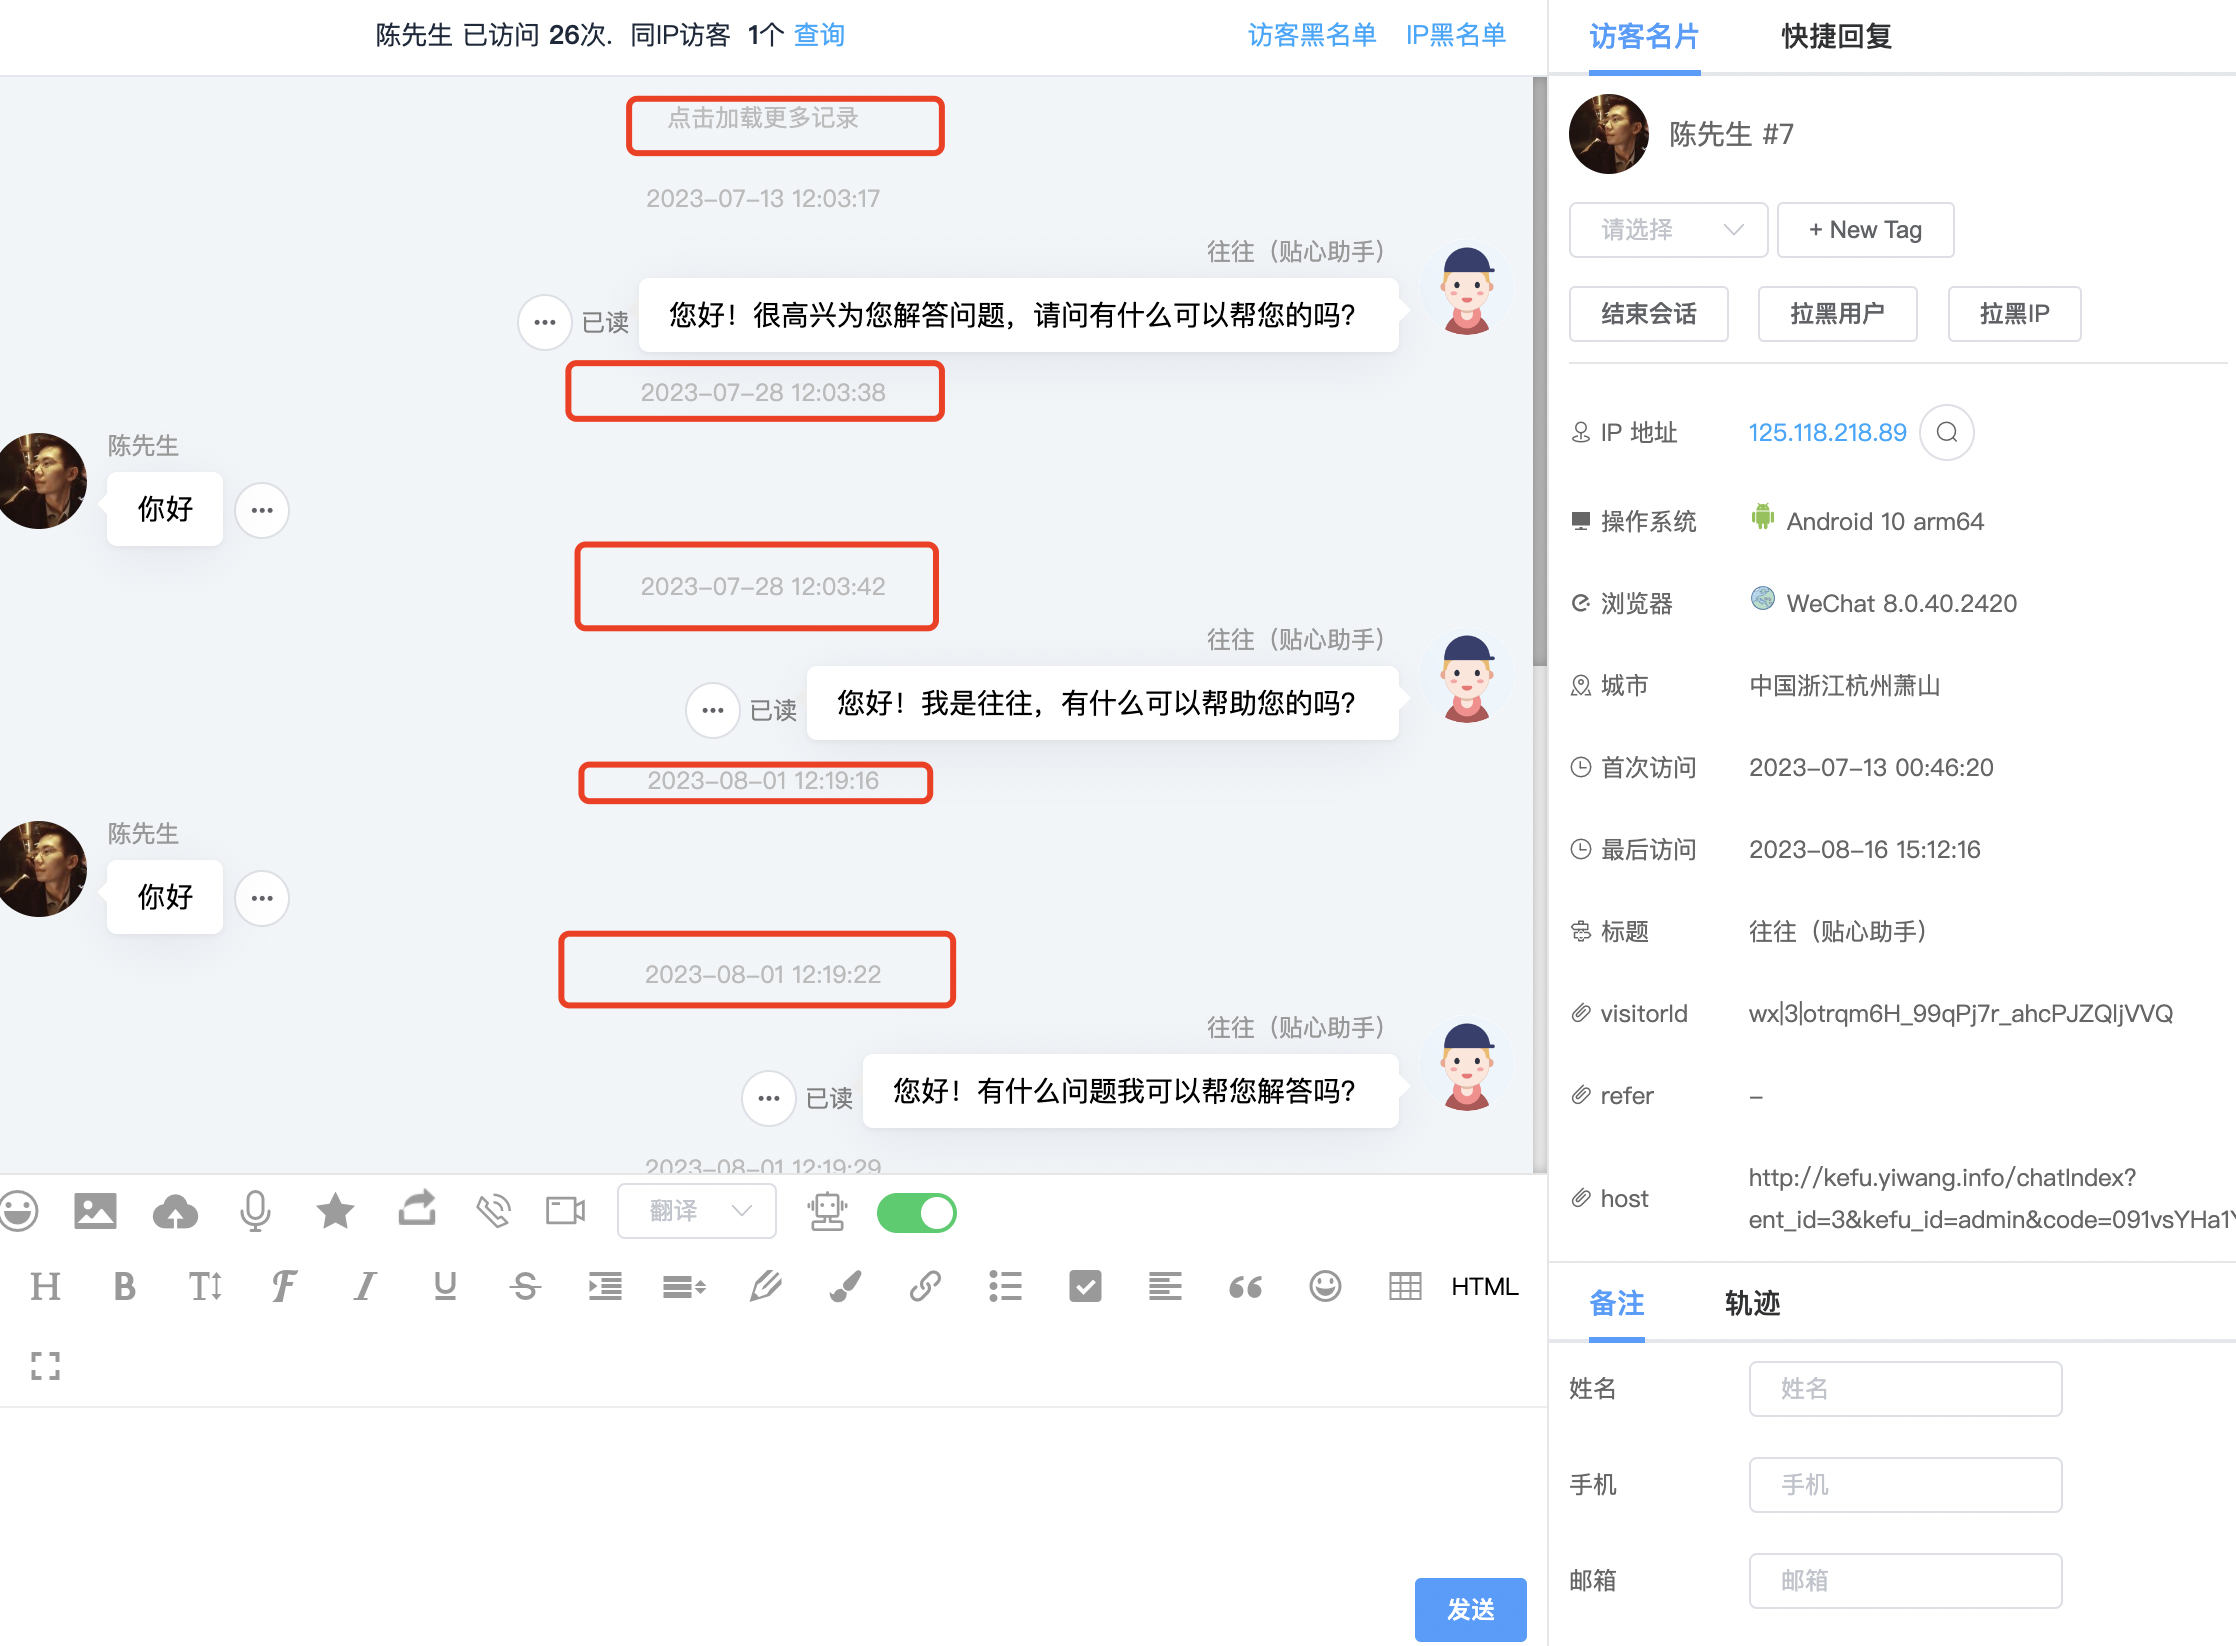This screenshot has height=1646, width=2236.
Task: Toggle the checkbox todo list tool
Action: tap(1085, 1286)
